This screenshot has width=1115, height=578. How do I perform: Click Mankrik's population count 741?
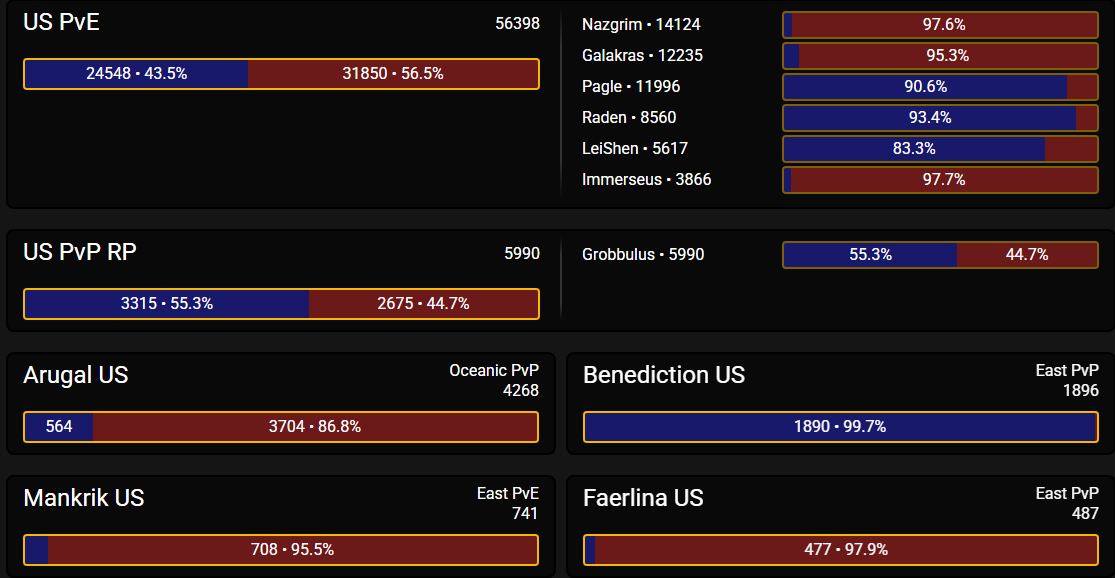[525, 513]
